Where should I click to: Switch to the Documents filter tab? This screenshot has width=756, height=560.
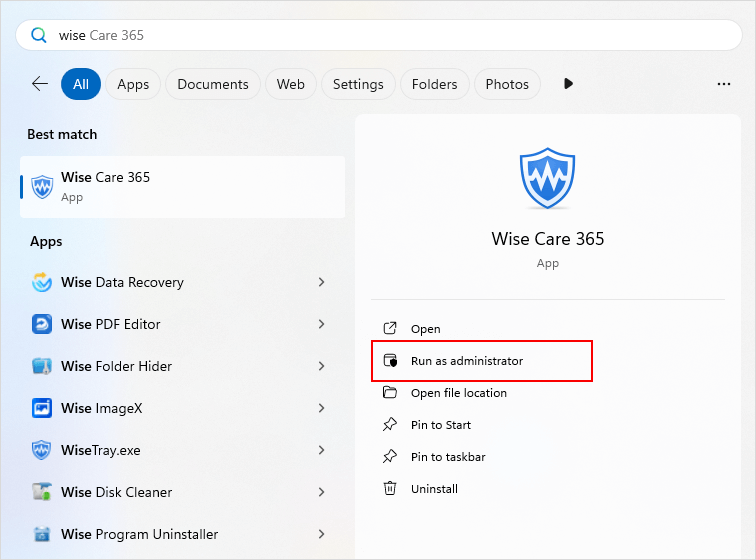point(213,84)
